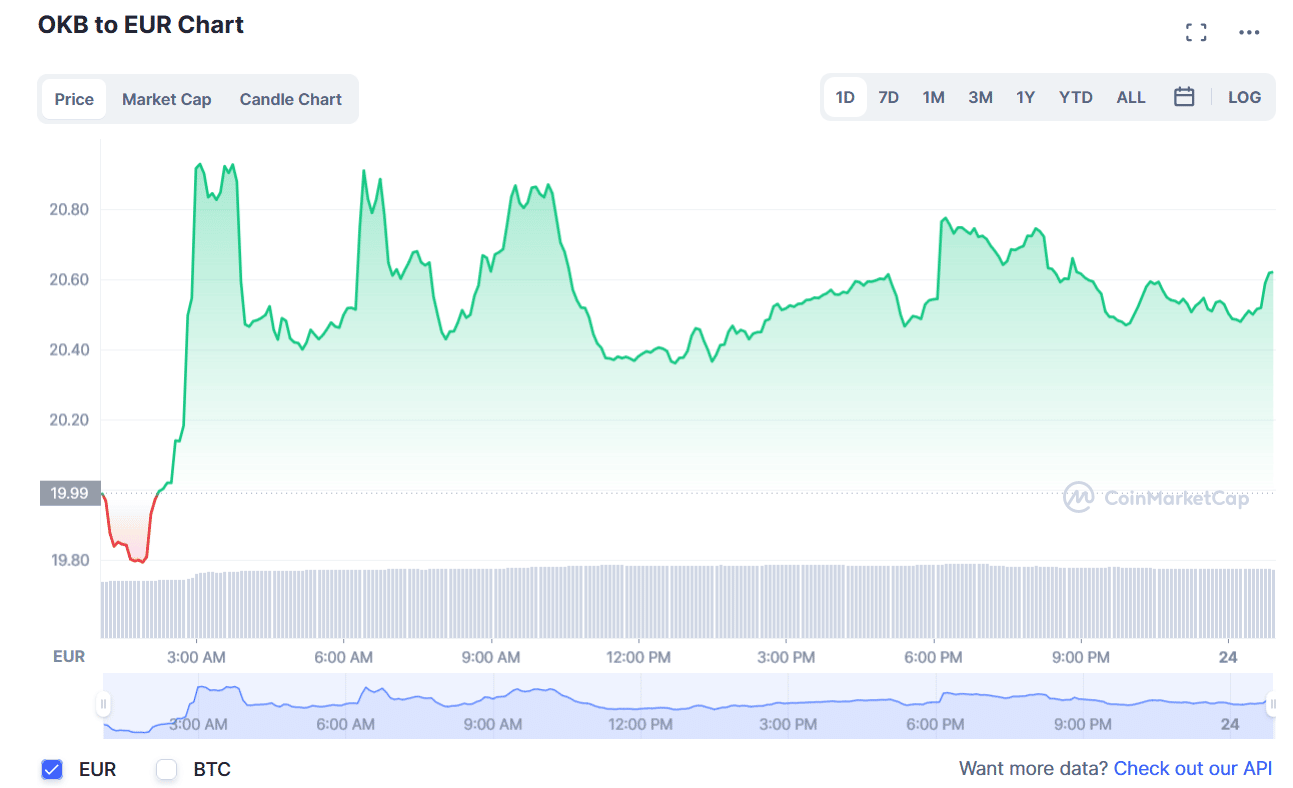The image size is (1293, 788).
Task: Select the ALL time range
Action: click(1131, 97)
